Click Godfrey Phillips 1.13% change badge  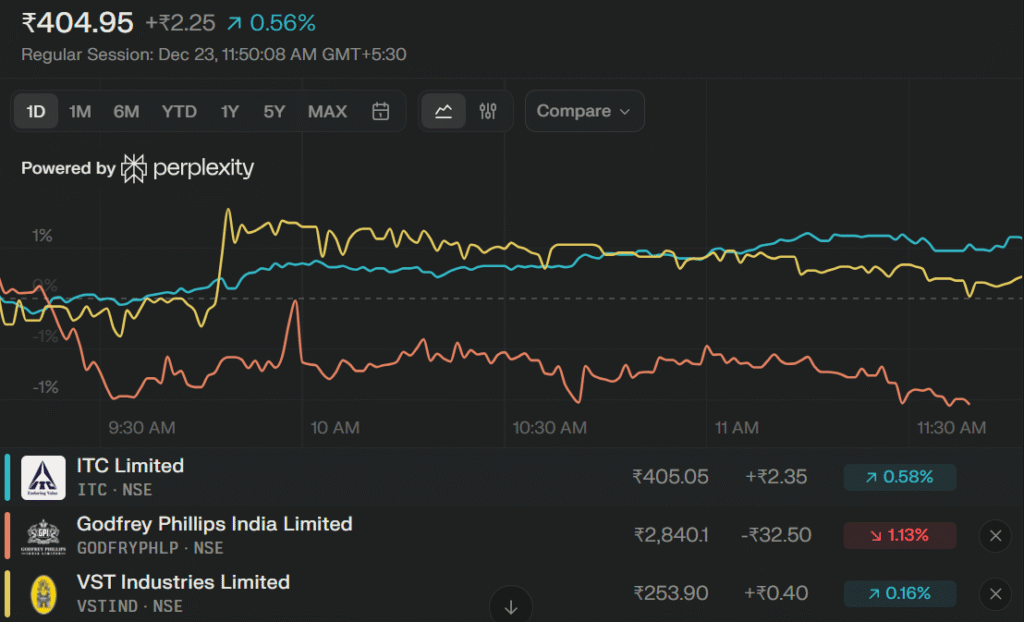(899, 536)
